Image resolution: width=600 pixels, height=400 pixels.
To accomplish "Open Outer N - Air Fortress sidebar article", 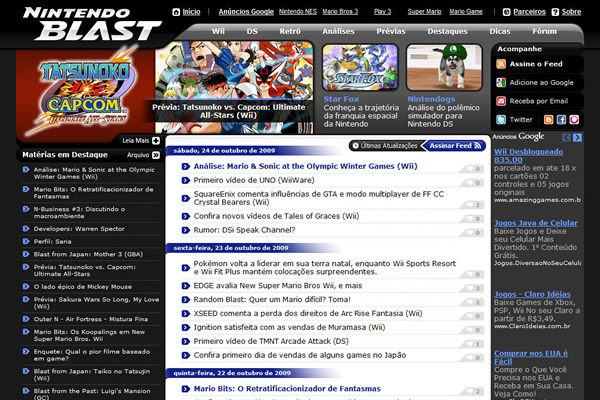I will coord(90,319).
